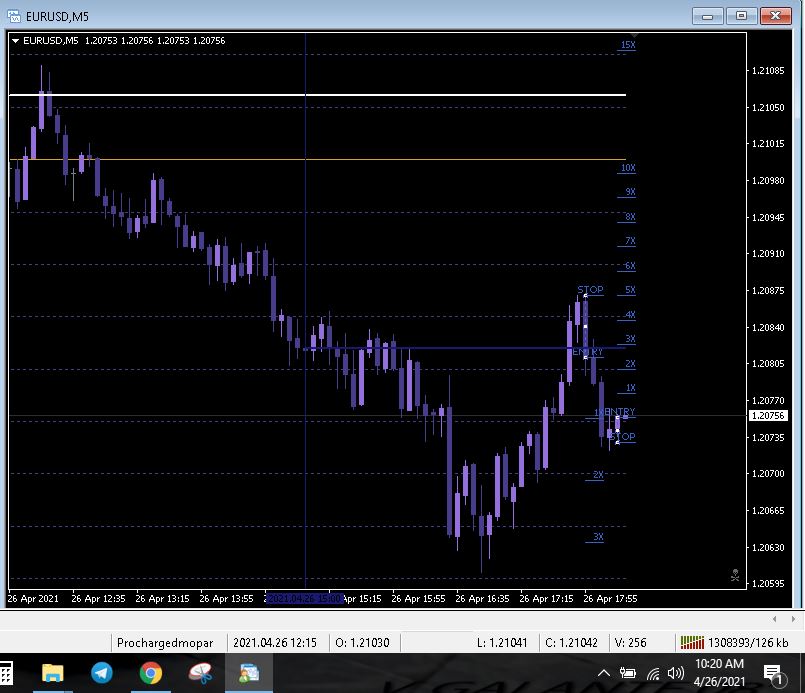Viewport: 805px width, 693px height.
Task: Click the O: 1.21030 status field
Action: pyautogui.click(x=362, y=643)
